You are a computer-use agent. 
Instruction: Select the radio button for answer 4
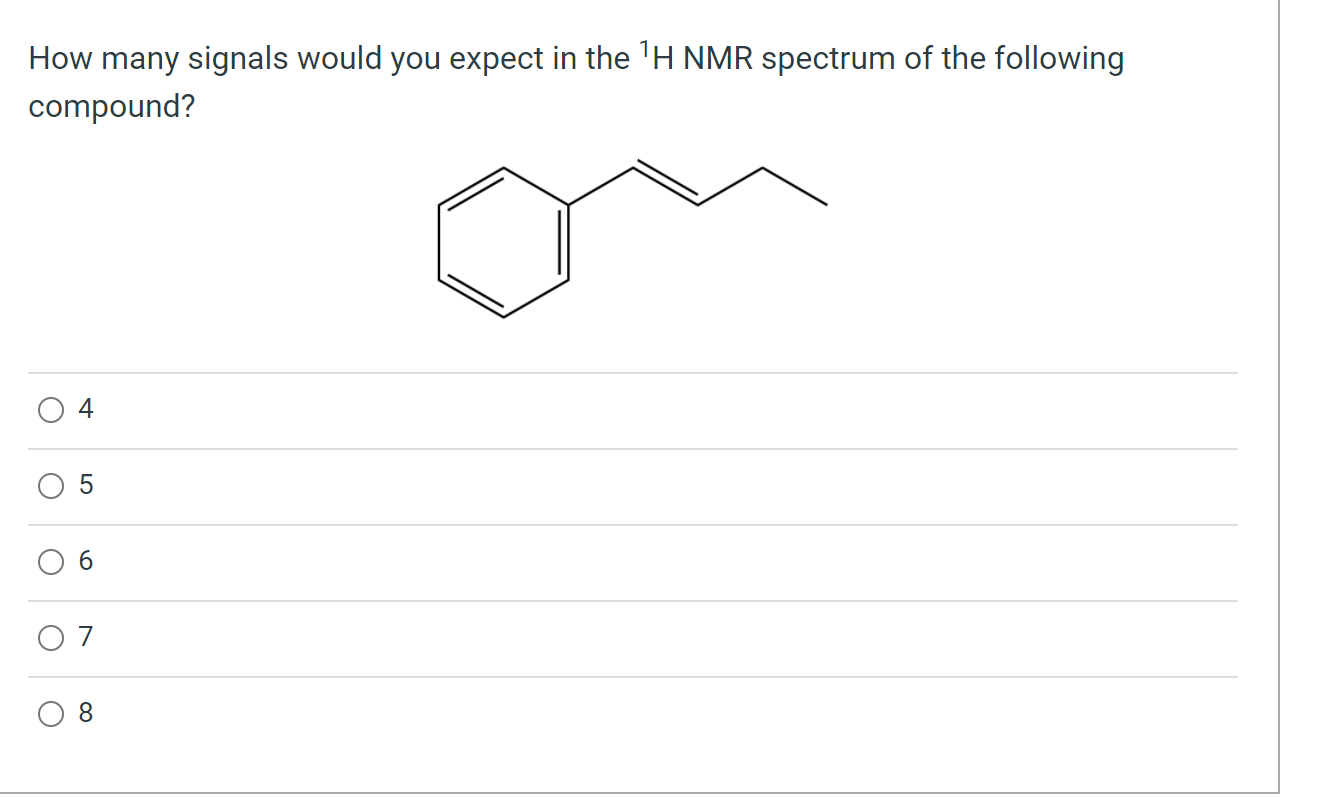(x=50, y=409)
